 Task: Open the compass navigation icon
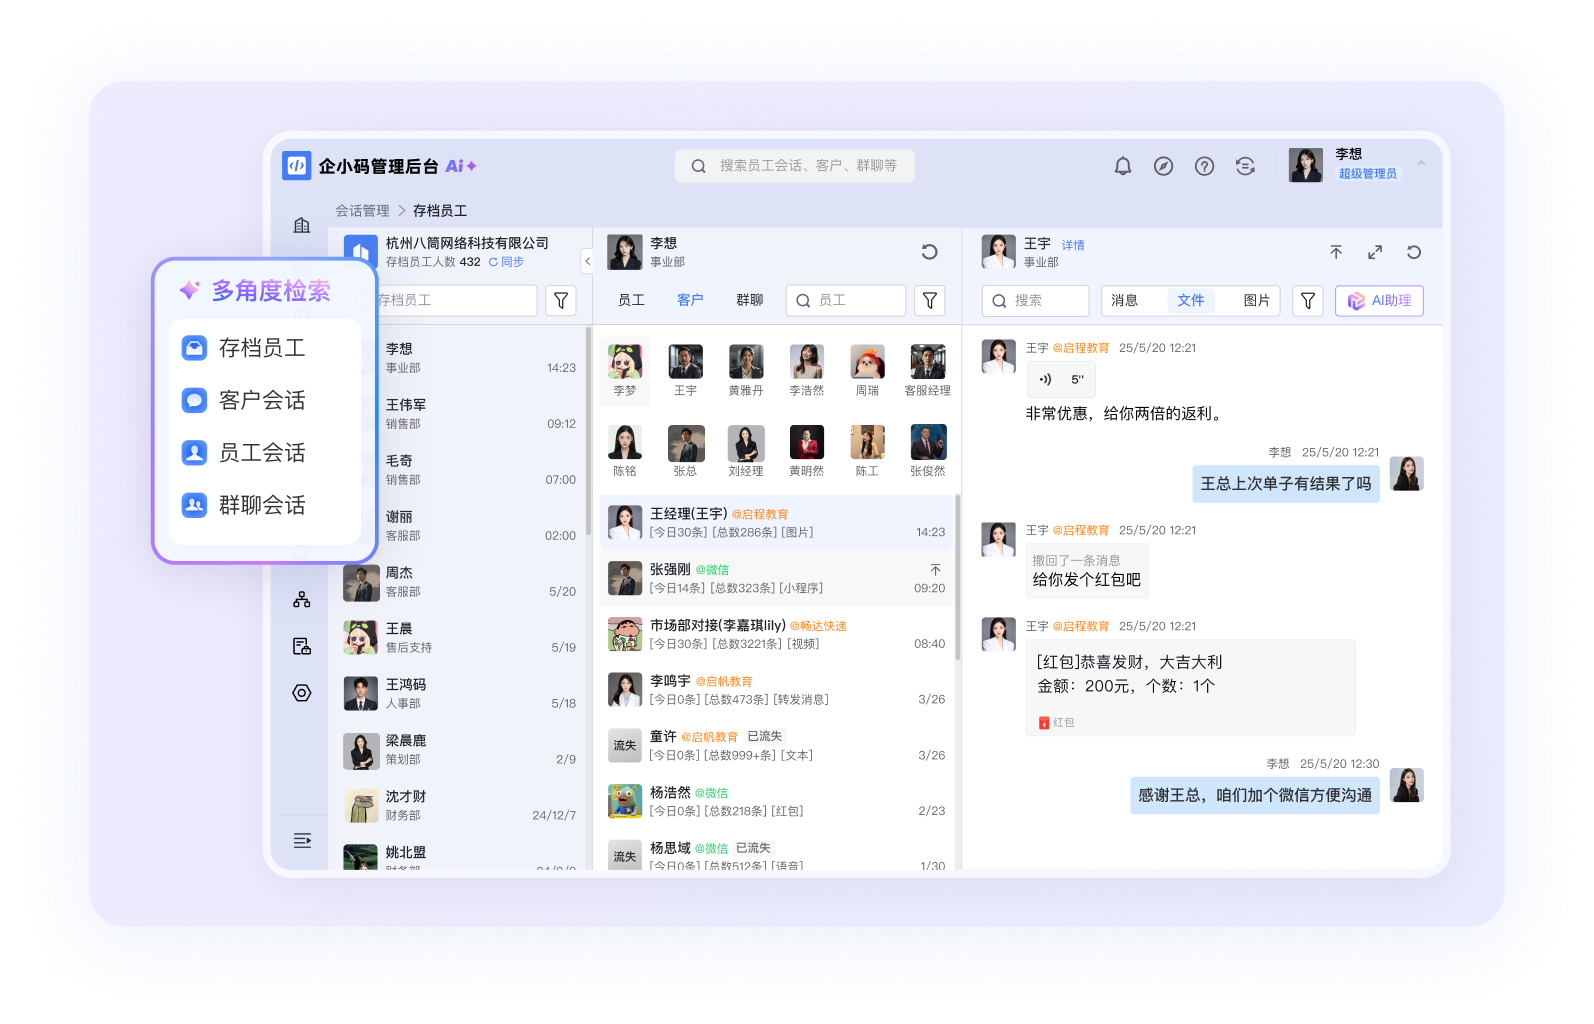point(1163,166)
